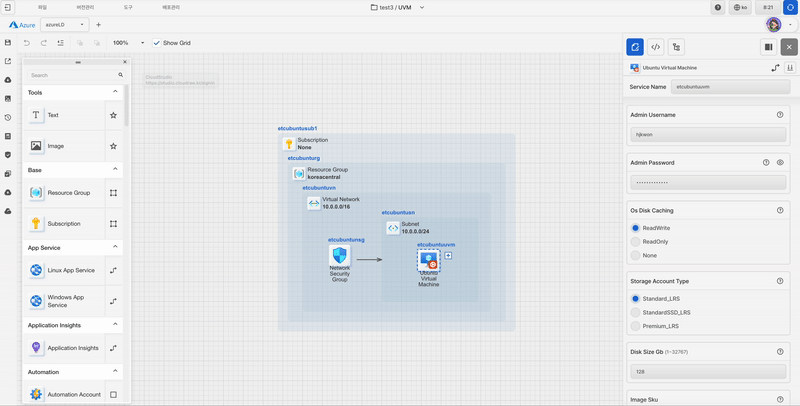Click the connector route icon beside Ubuntu Virtual Machine
Viewport: 800px width, 406px height.
tap(776, 67)
